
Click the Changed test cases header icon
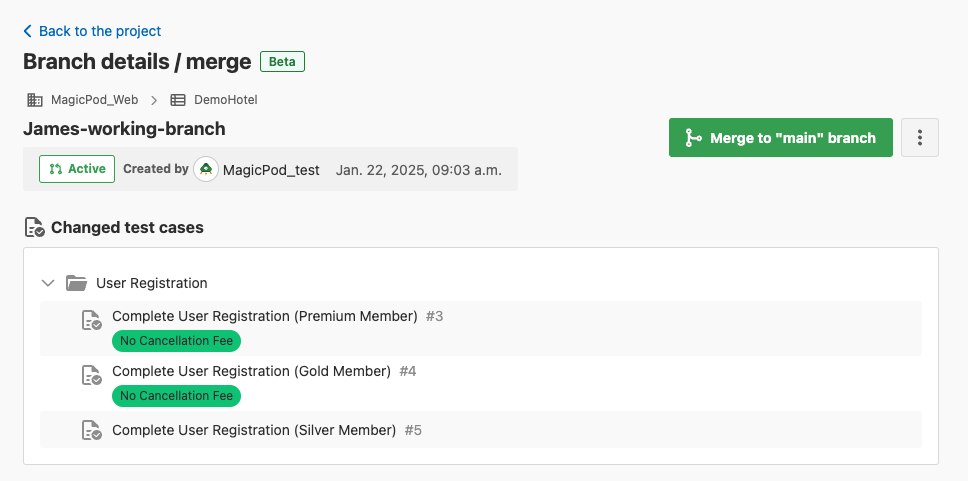click(34, 228)
